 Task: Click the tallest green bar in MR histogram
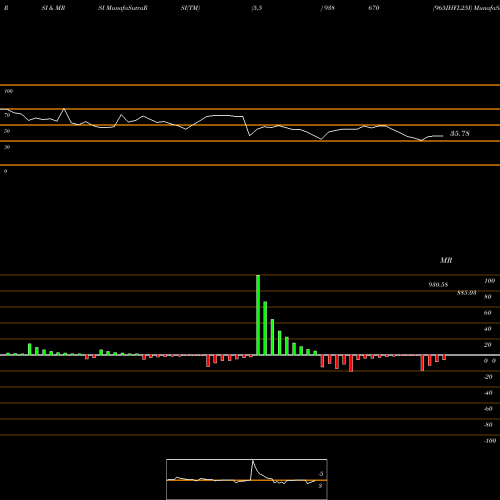258,315
